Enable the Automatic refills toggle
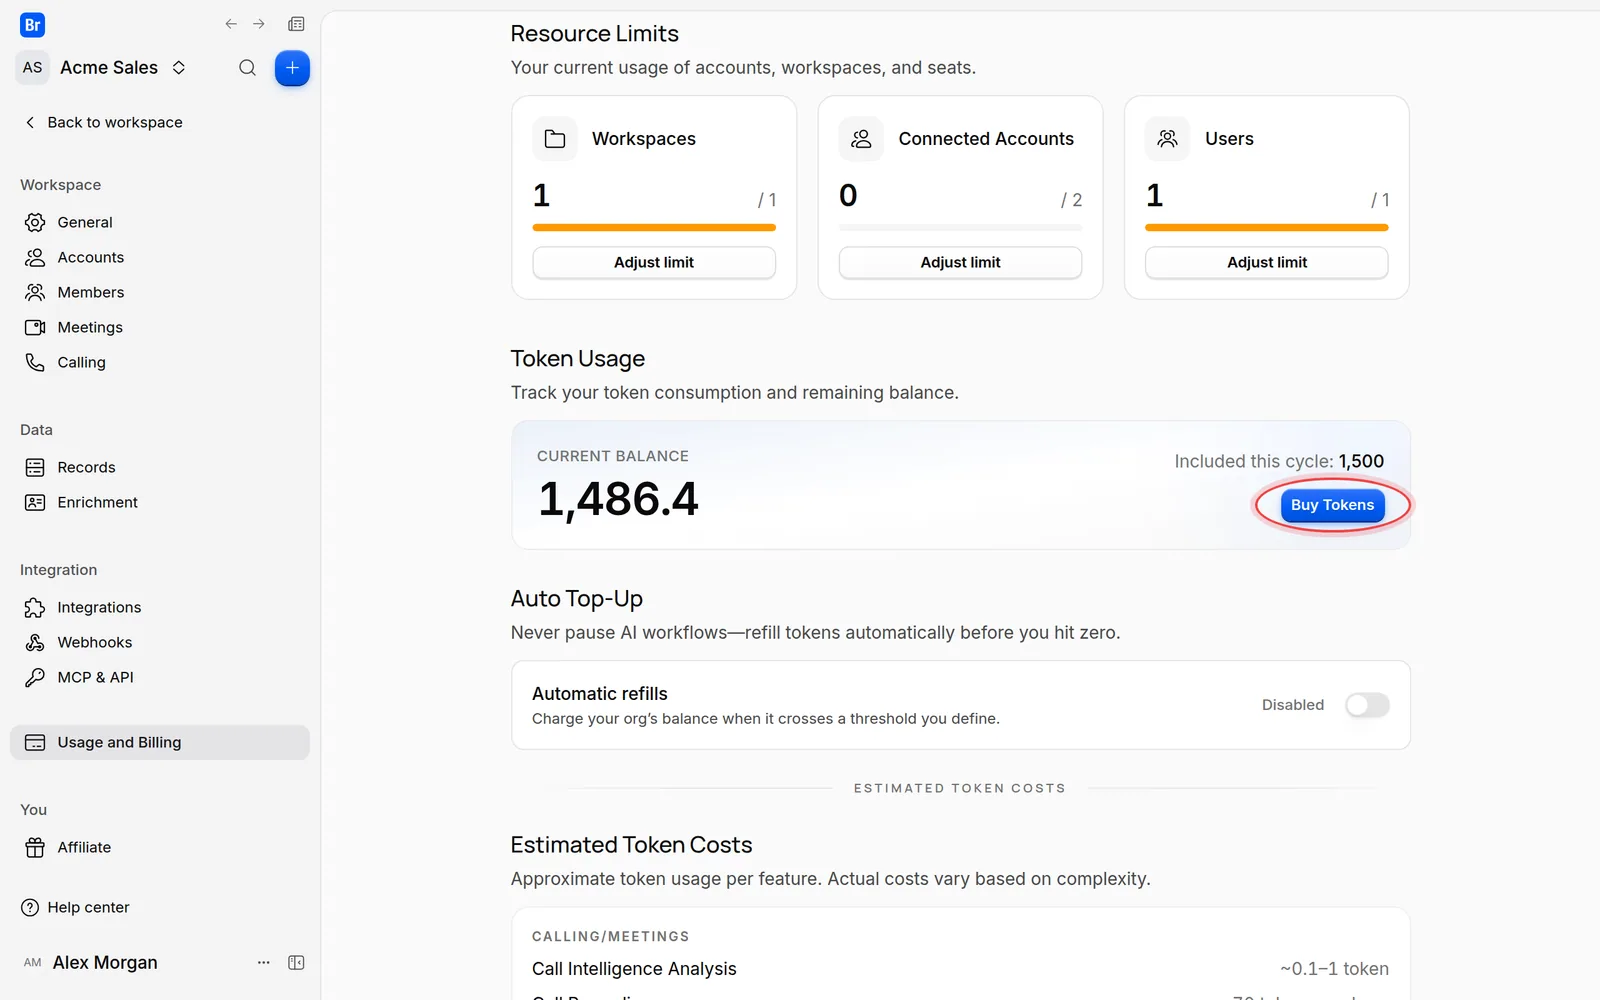 (x=1367, y=705)
